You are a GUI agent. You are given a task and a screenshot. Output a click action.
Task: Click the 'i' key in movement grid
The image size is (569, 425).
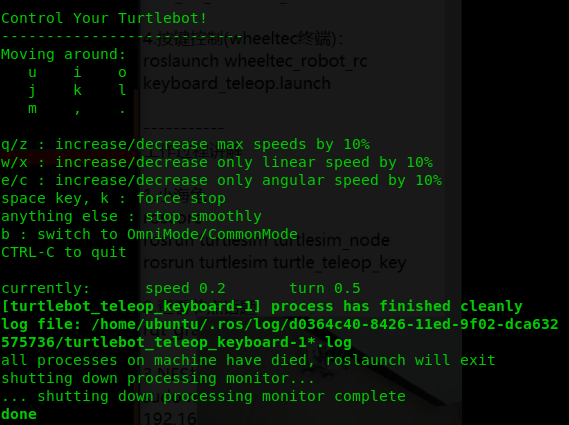point(77,72)
